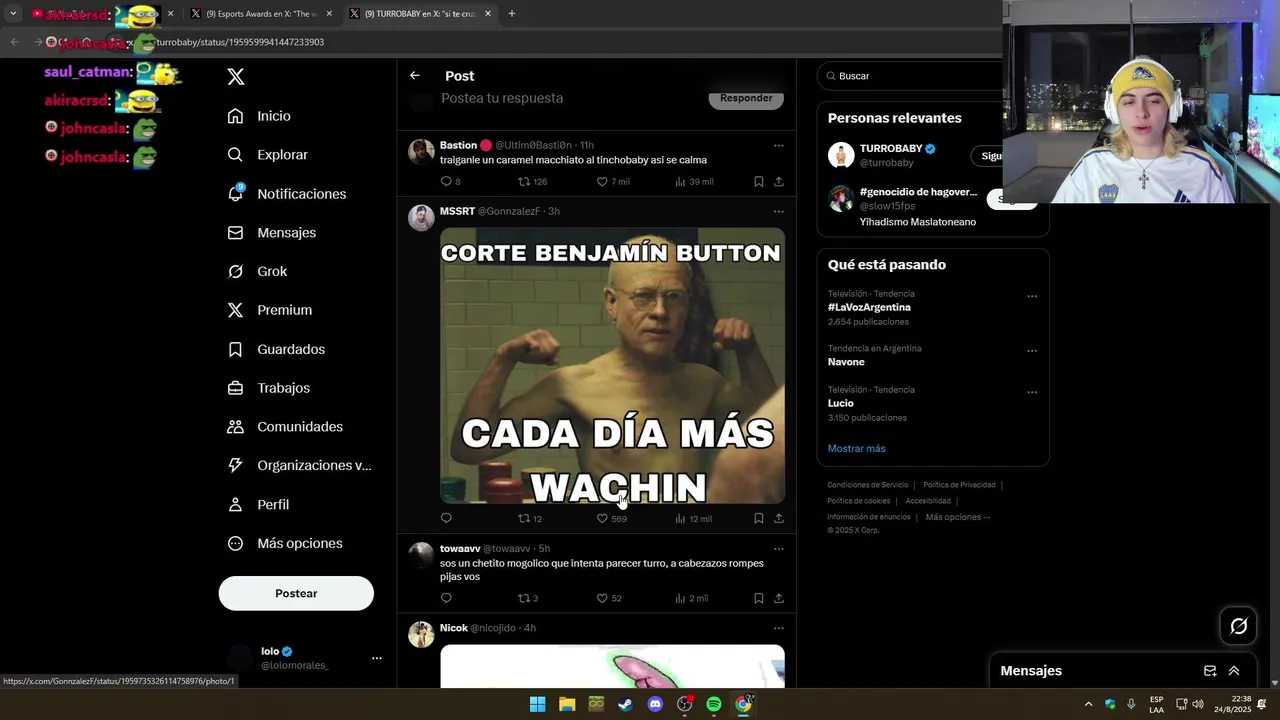Open more options on Nicok's post
The width and height of the screenshot is (1280, 720).
778,628
